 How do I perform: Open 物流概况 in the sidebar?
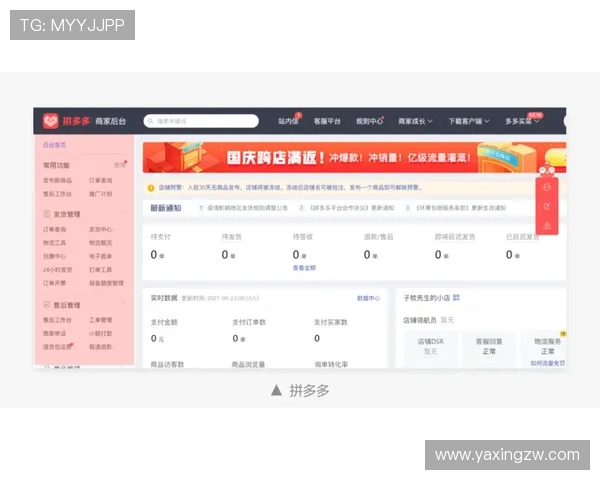[x=101, y=243]
